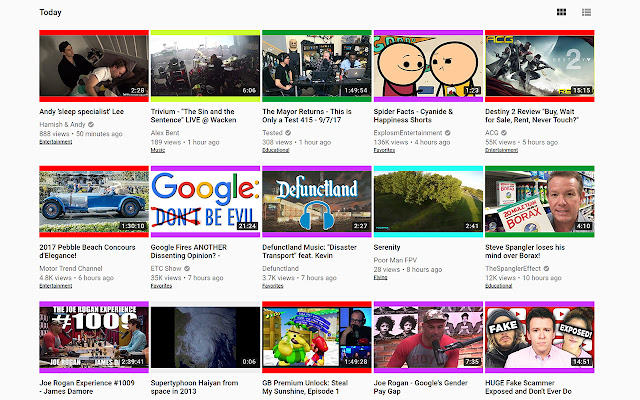
Task: Open the Andy 'sleep specialist' Lee thumbnail
Action: [x=94, y=66]
